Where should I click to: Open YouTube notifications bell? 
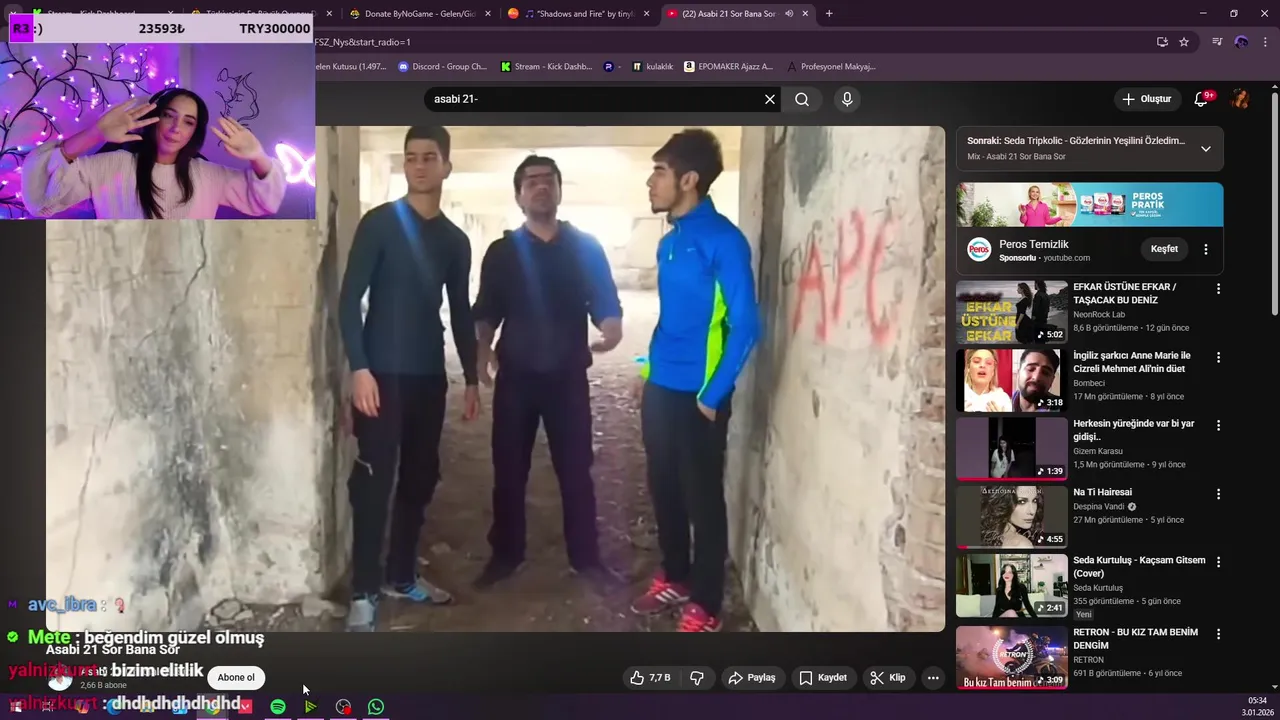(x=1202, y=99)
